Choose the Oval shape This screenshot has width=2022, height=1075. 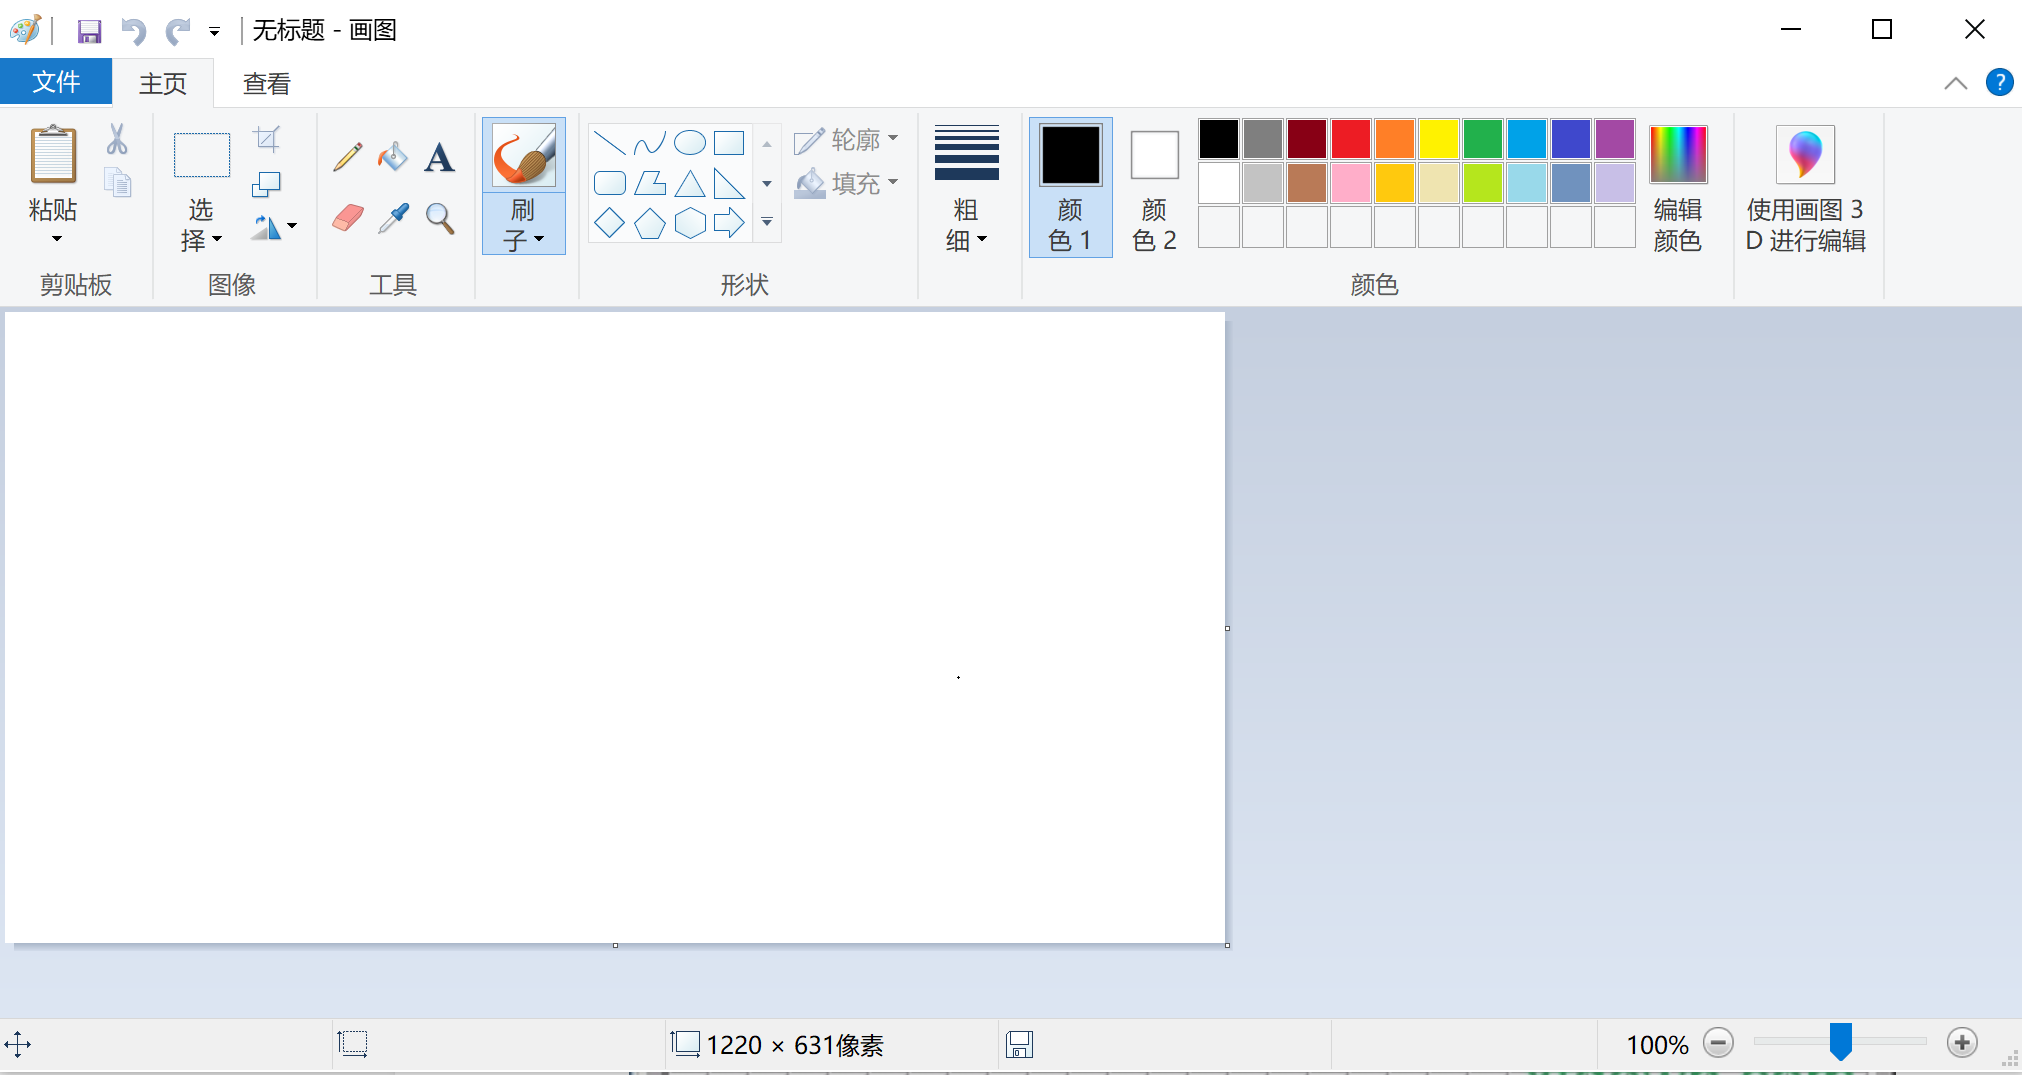[690, 143]
